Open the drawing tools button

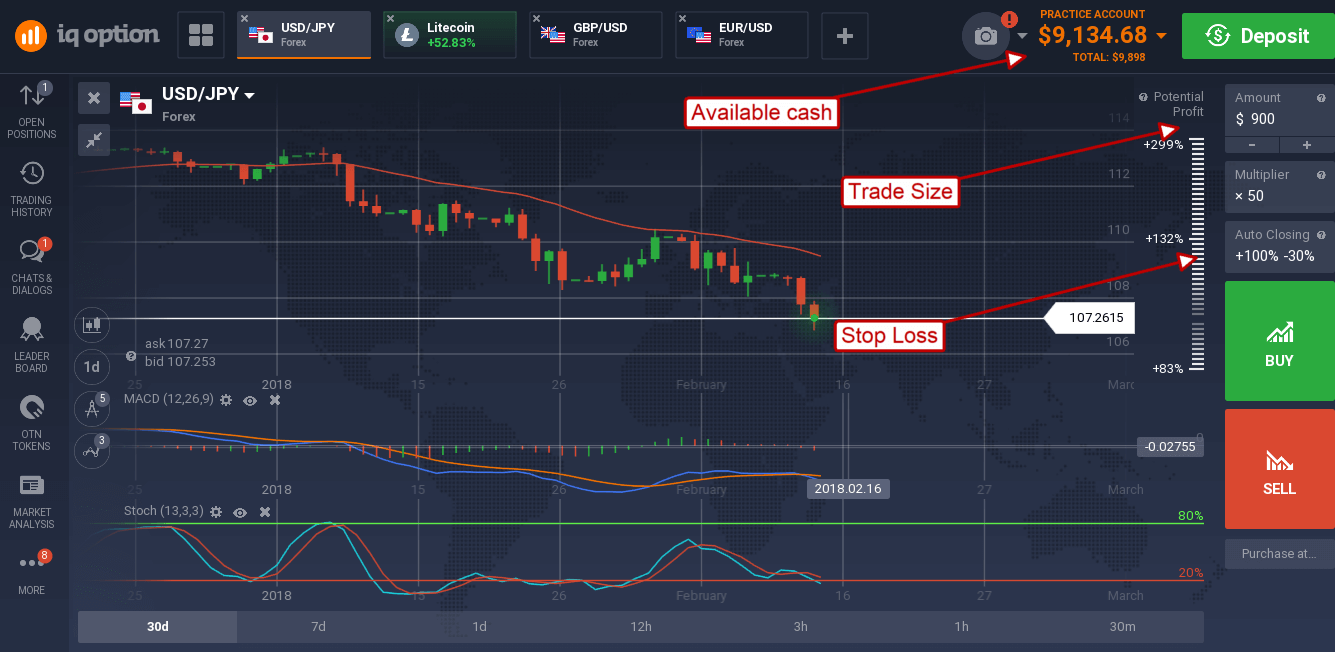click(x=91, y=408)
